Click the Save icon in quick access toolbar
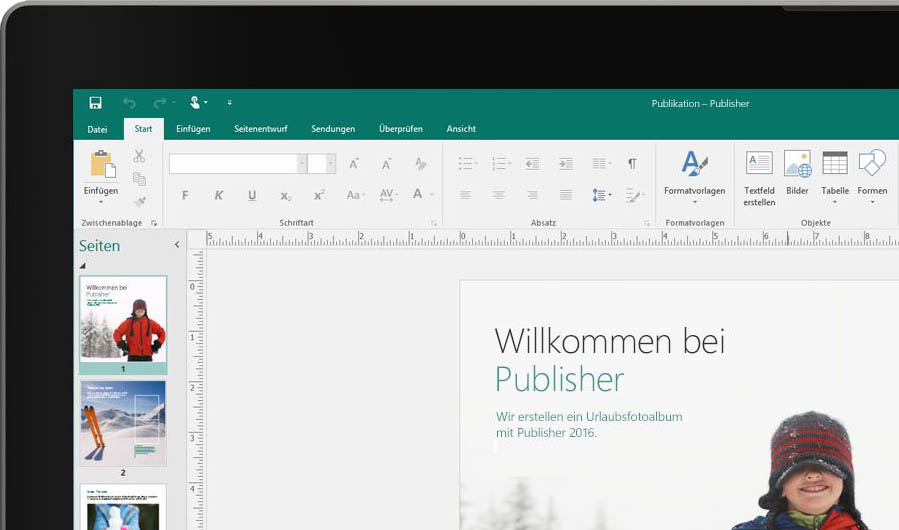This screenshot has width=899, height=530. [x=95, y=103]
